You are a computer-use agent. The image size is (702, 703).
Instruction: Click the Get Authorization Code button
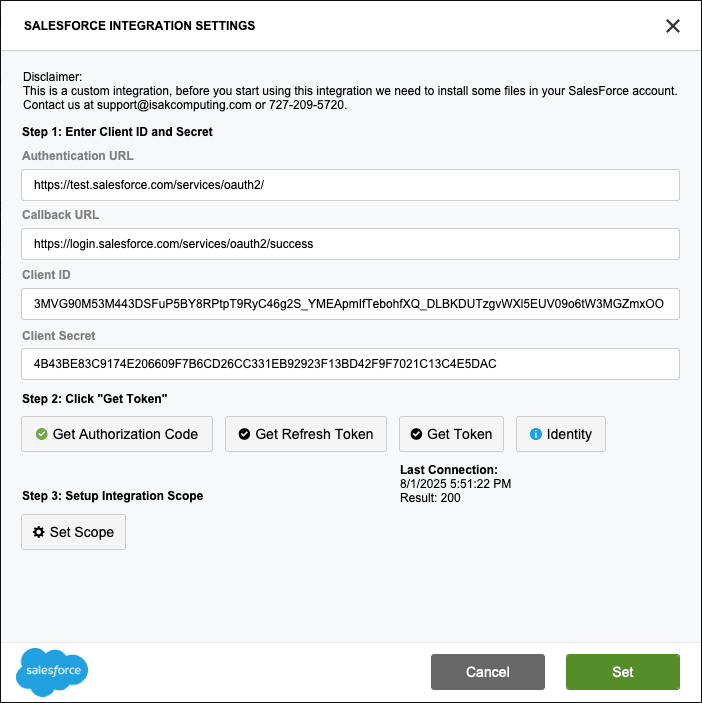pyautogui.click(x=117, y=434)
